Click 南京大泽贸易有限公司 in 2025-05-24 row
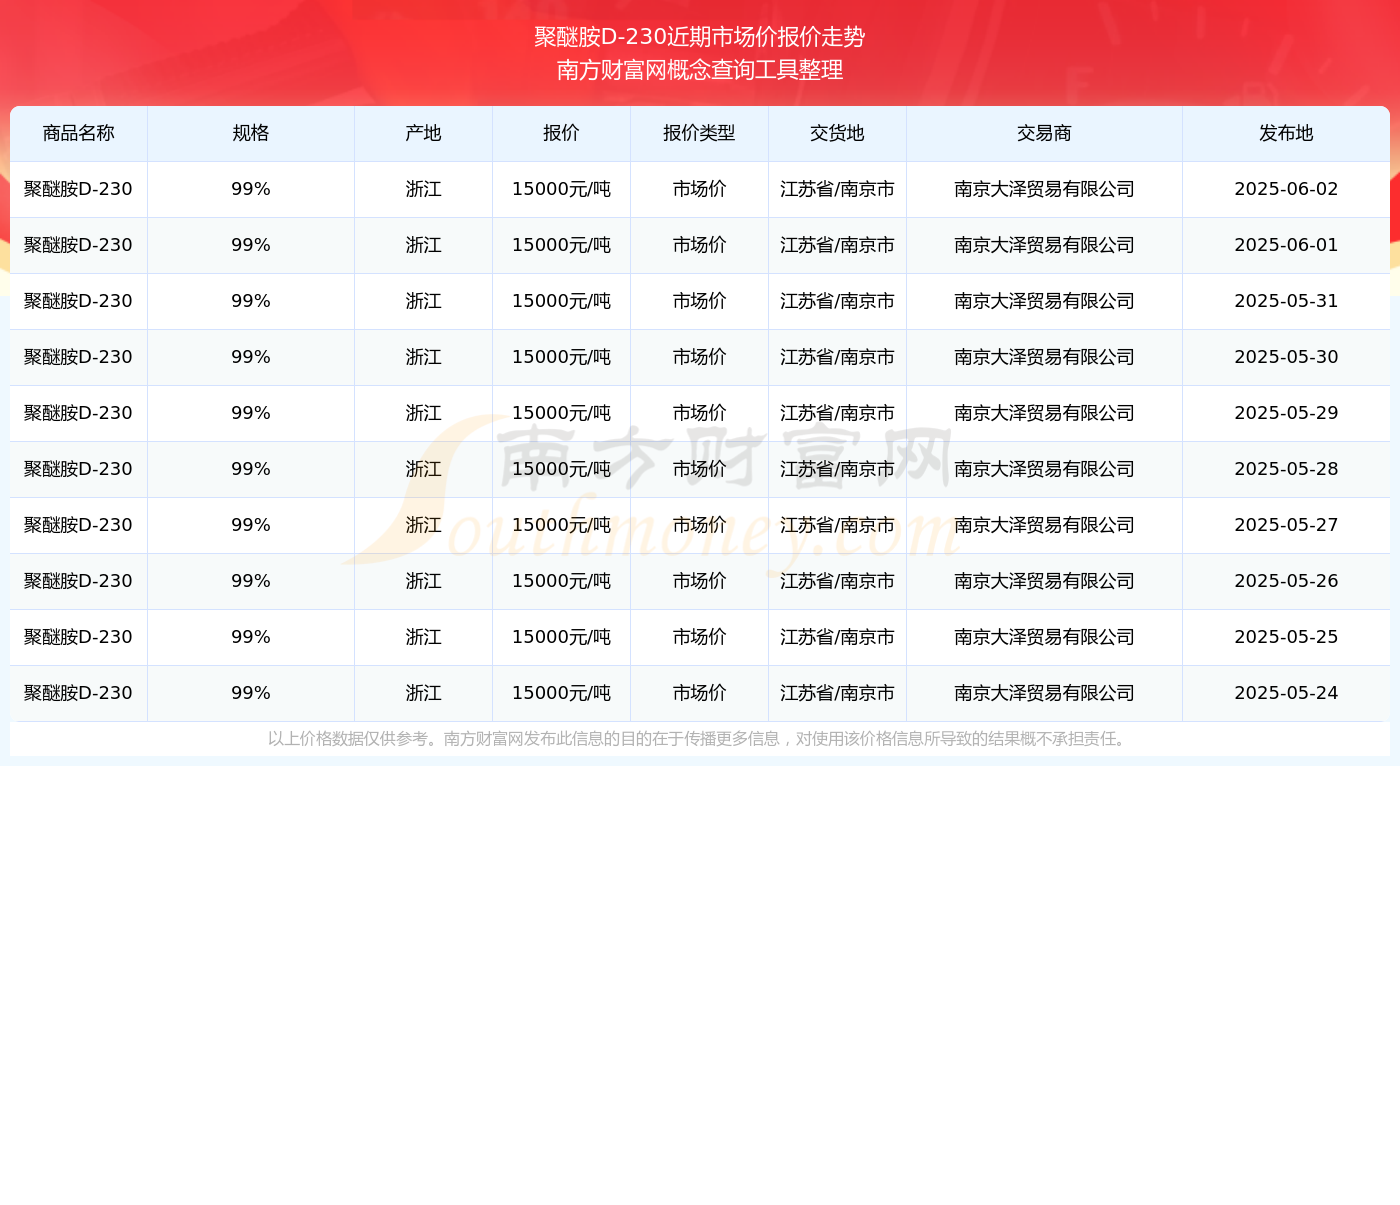 [x=1044, y=693]
